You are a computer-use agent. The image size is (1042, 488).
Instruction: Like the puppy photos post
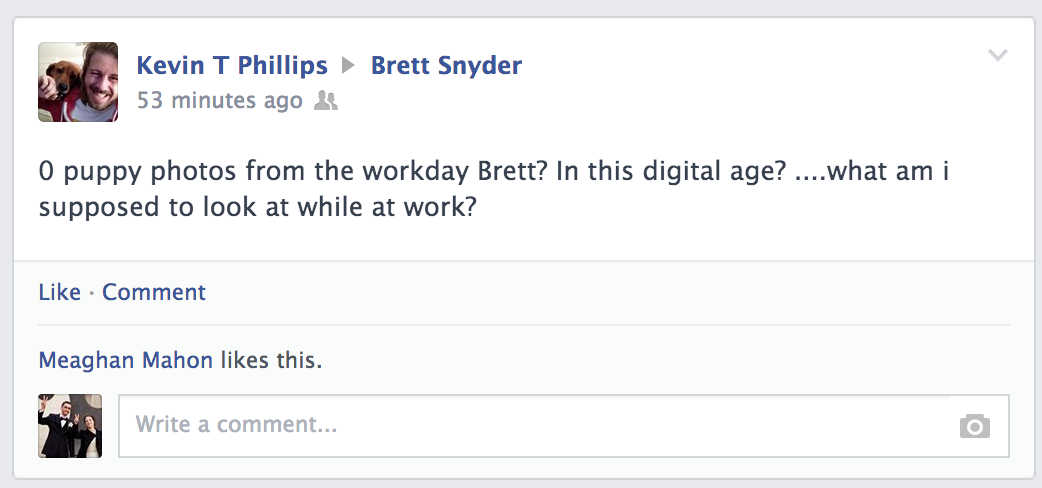pyautogui.click(x=59, y=292)
